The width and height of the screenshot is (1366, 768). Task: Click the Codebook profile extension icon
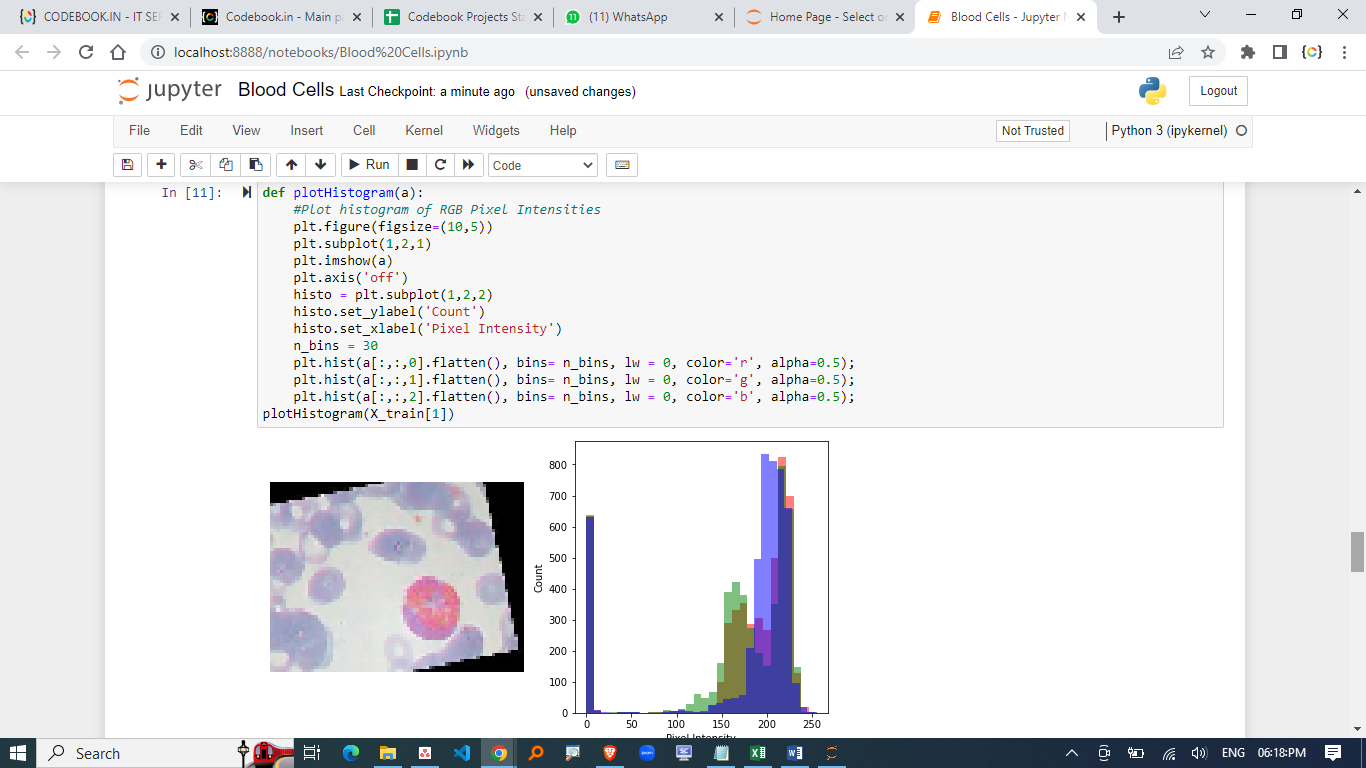(1313, 52)
